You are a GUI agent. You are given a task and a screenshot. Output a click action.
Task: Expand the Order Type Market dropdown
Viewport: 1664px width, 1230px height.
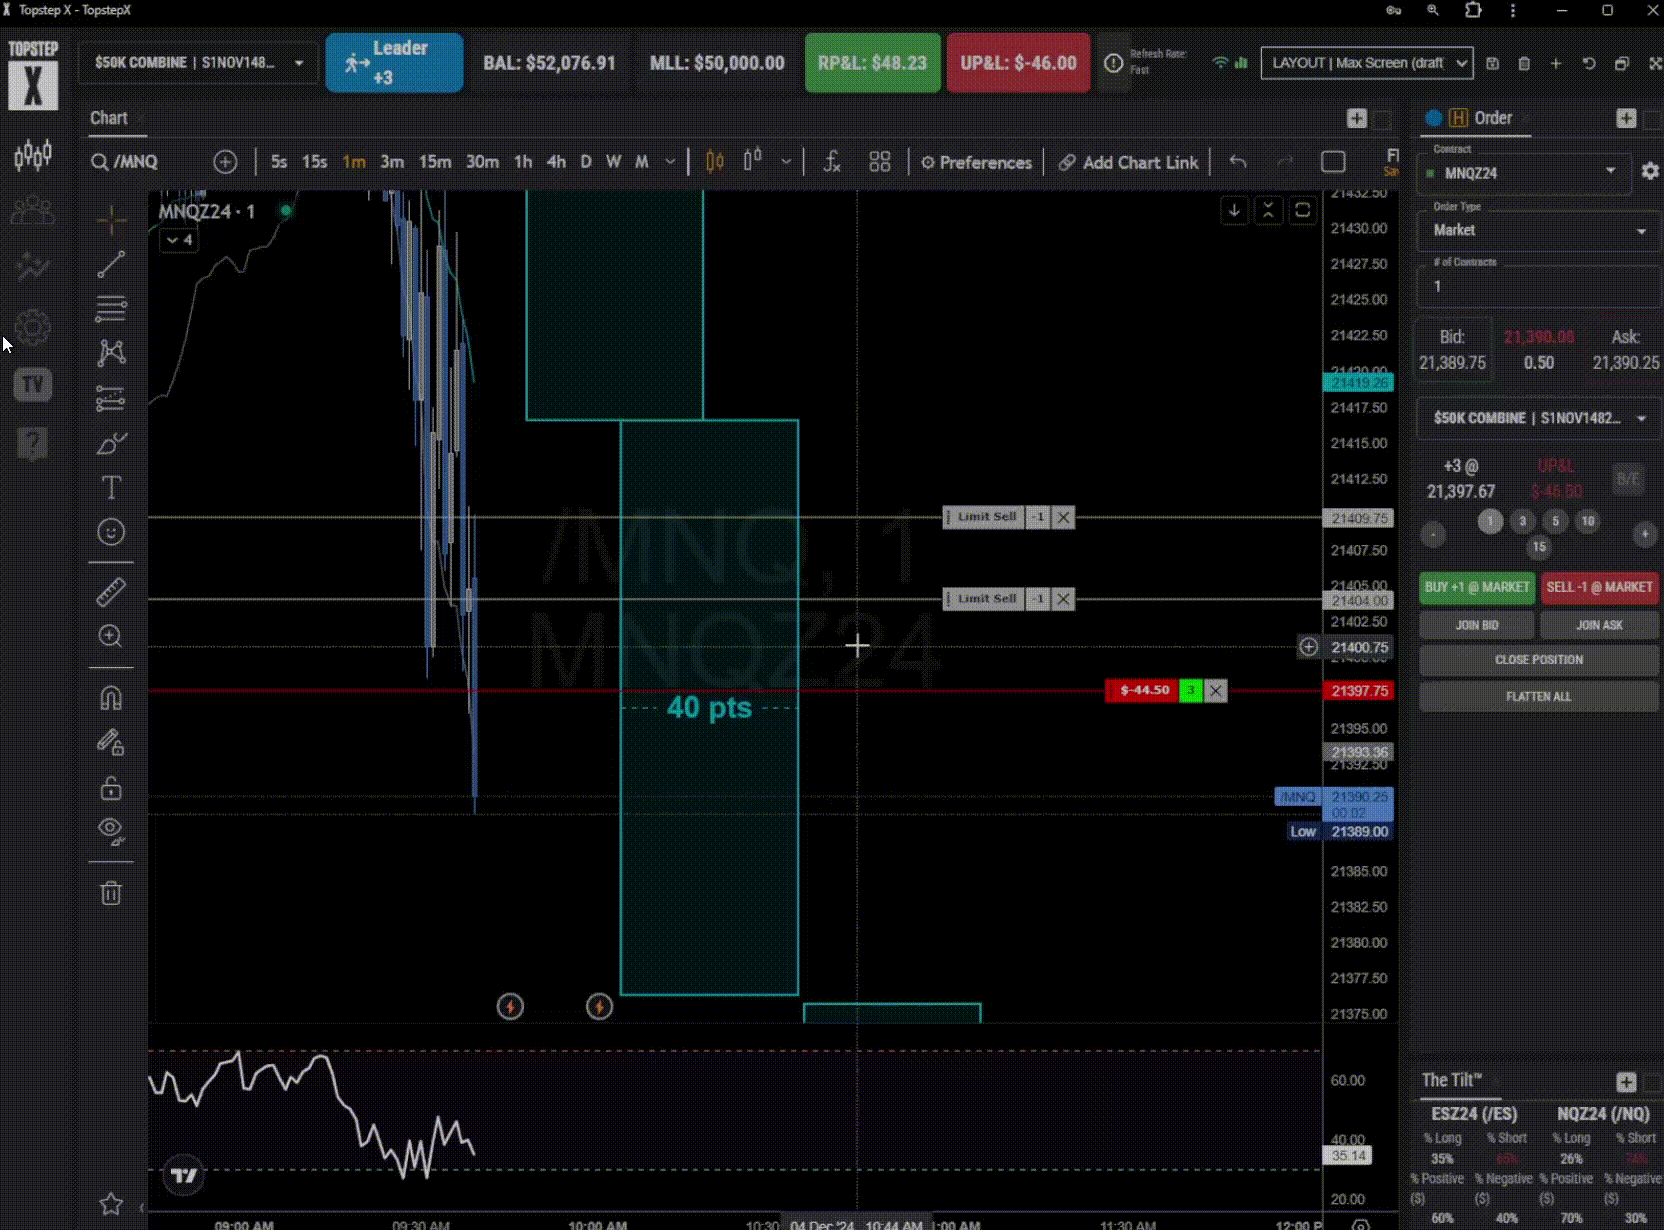1539,230
